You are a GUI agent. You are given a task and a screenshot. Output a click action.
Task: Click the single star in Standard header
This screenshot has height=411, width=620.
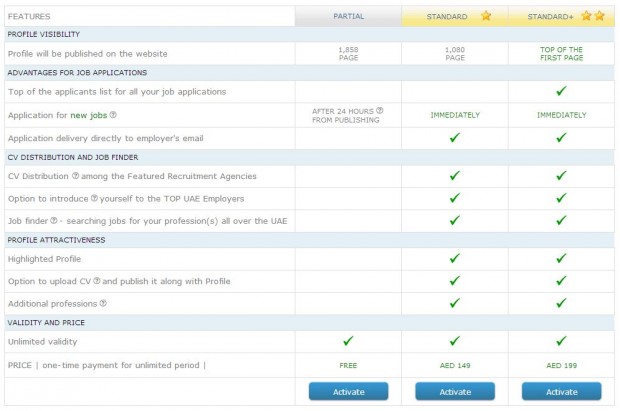(x=486, y=16)
